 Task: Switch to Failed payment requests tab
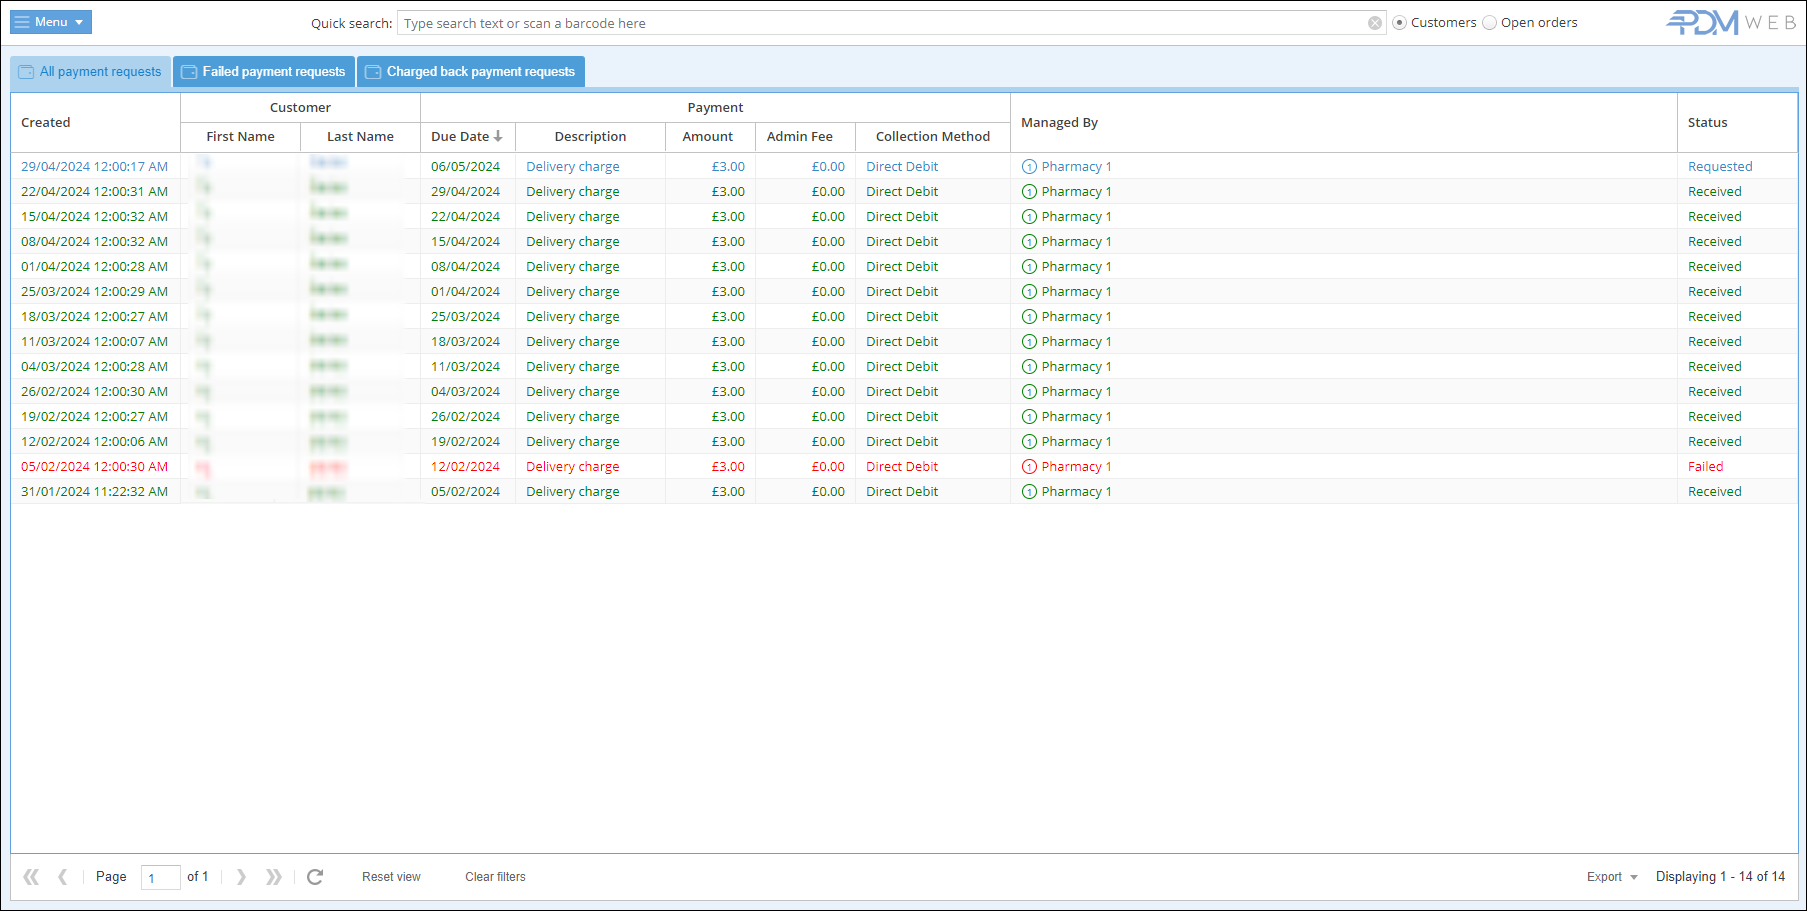(x=264, y=72)
